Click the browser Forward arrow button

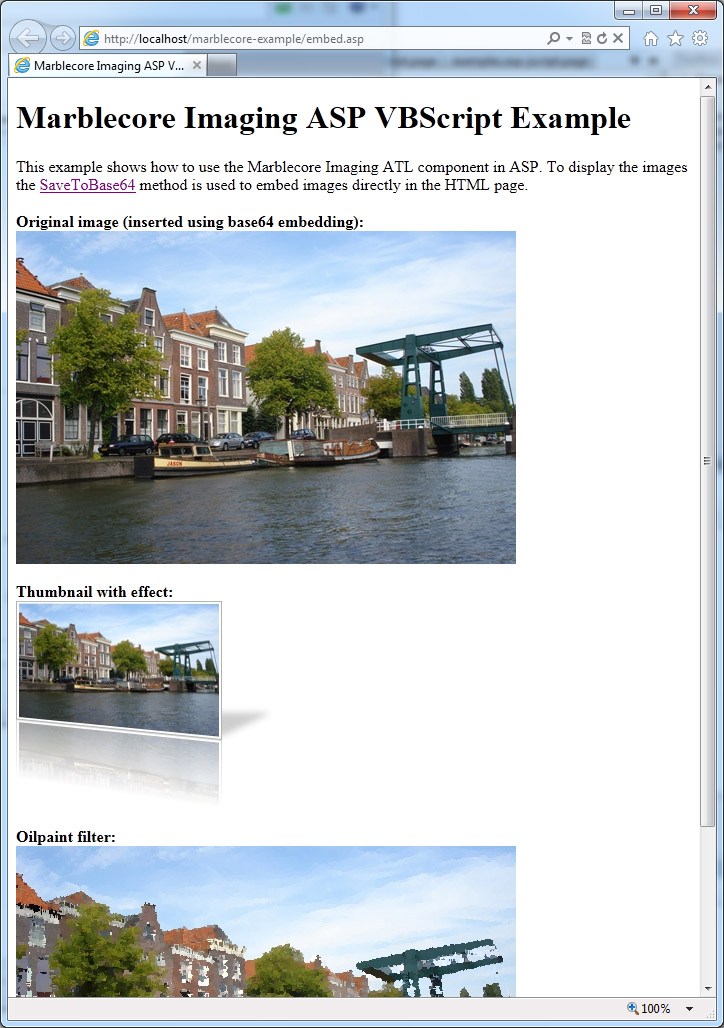point(63,38)
